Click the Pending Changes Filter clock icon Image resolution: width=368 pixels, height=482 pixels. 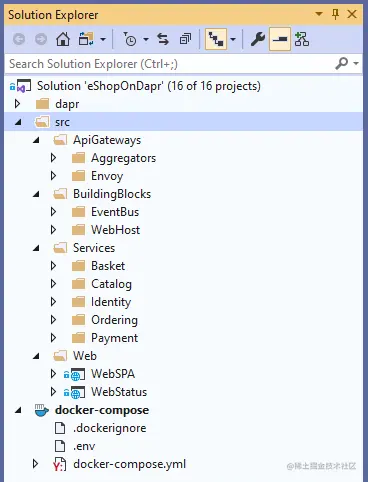point(129,39)
